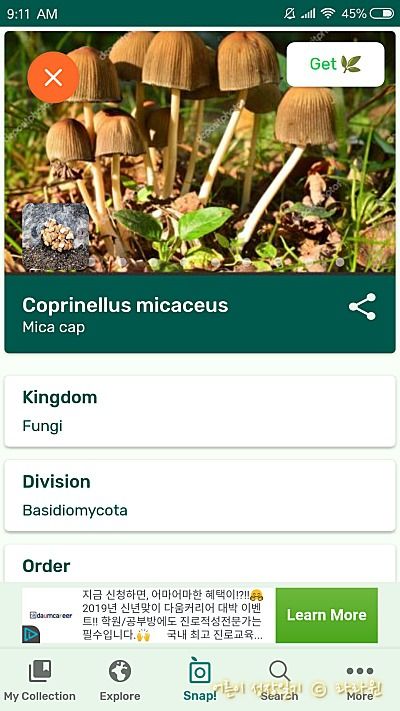
Task: Tap the orange close X button
Action: [53, 78]
